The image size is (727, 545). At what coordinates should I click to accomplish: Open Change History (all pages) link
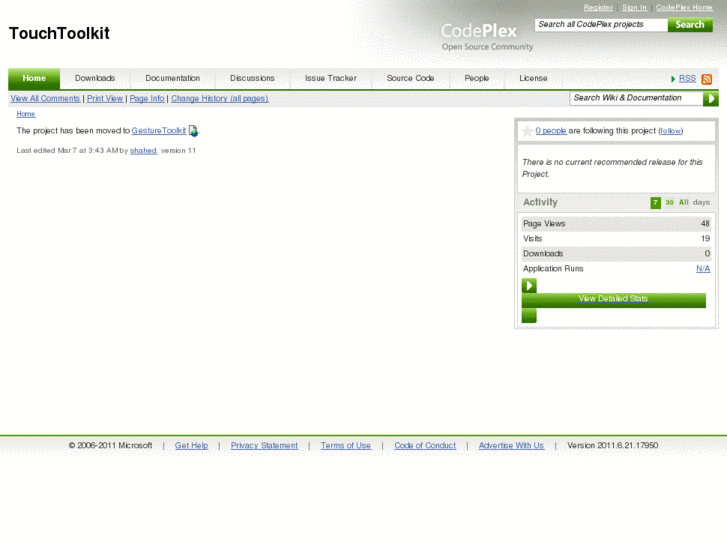click(x=220, y=98)
